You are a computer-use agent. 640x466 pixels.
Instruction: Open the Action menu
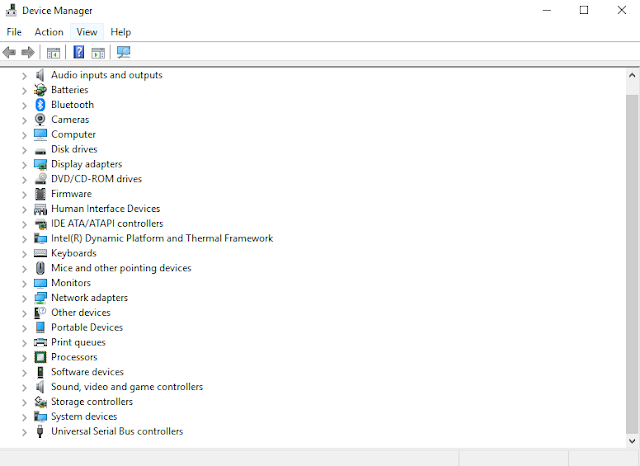pos(49,32)
